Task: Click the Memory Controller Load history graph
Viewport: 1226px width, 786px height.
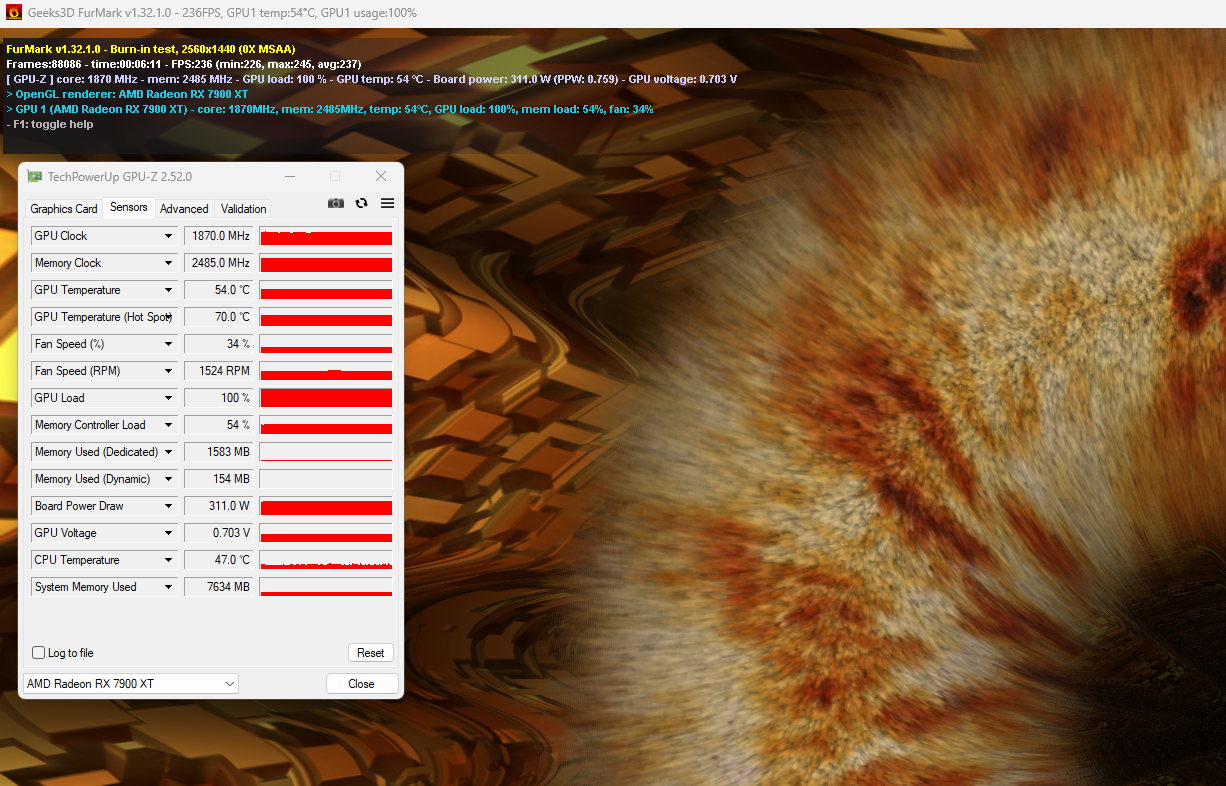Action: [326, 425]
